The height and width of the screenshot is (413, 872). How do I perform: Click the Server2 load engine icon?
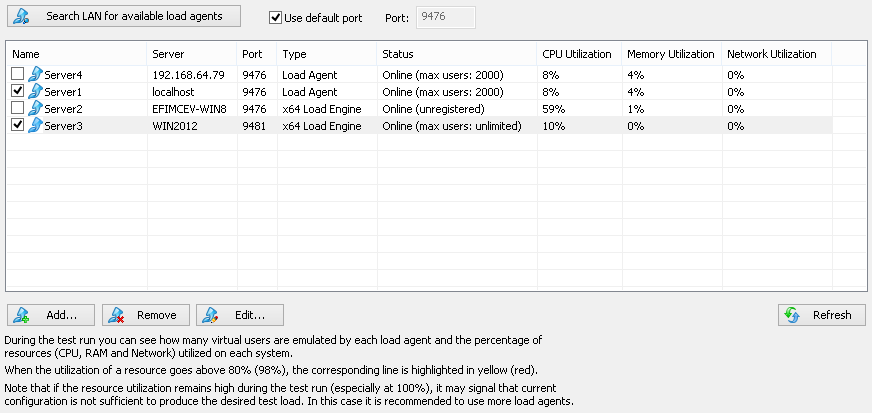[x=35, y=108]
